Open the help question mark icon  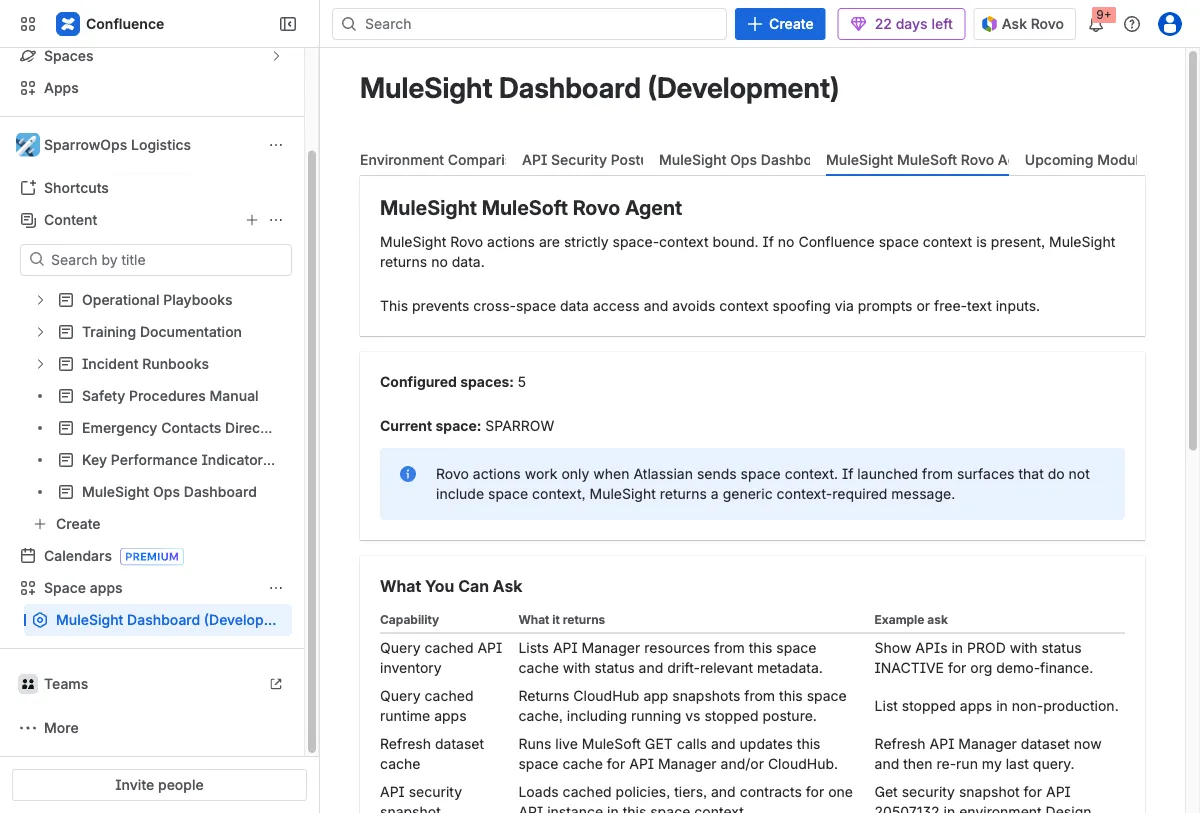(x=1132, y=24)
